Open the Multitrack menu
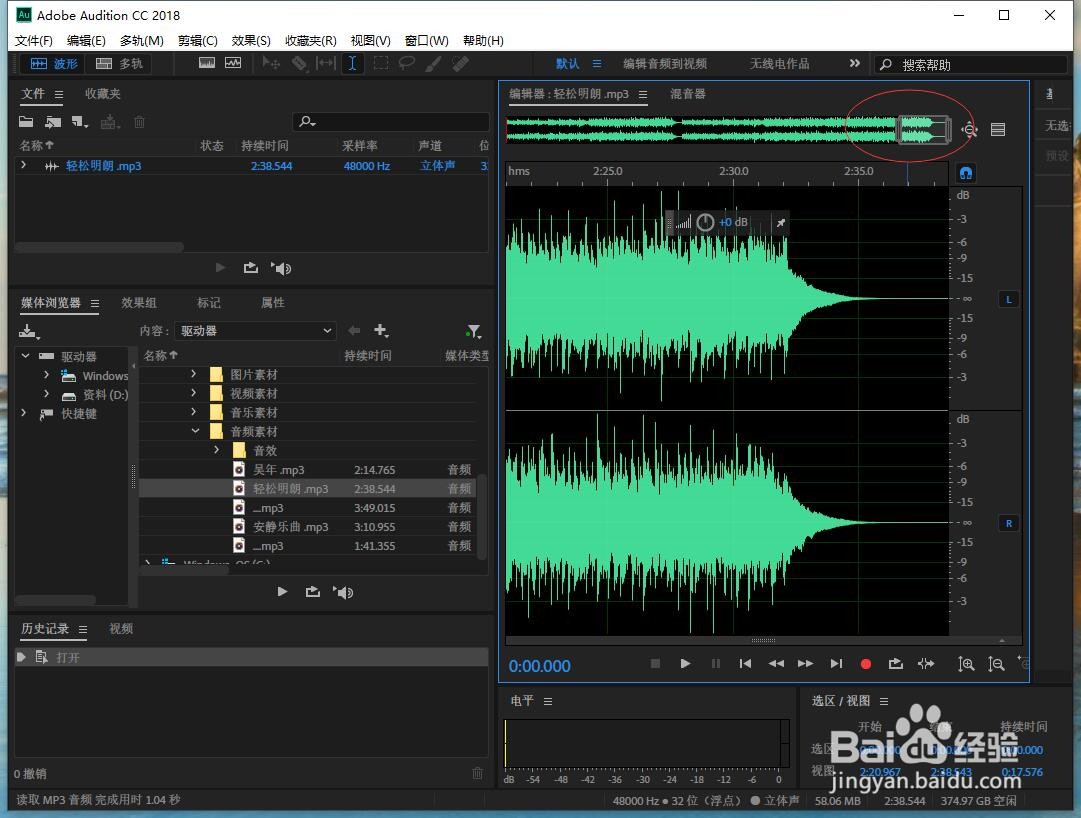The width and height of the screenshot is (1081, 818). [142, 41]
